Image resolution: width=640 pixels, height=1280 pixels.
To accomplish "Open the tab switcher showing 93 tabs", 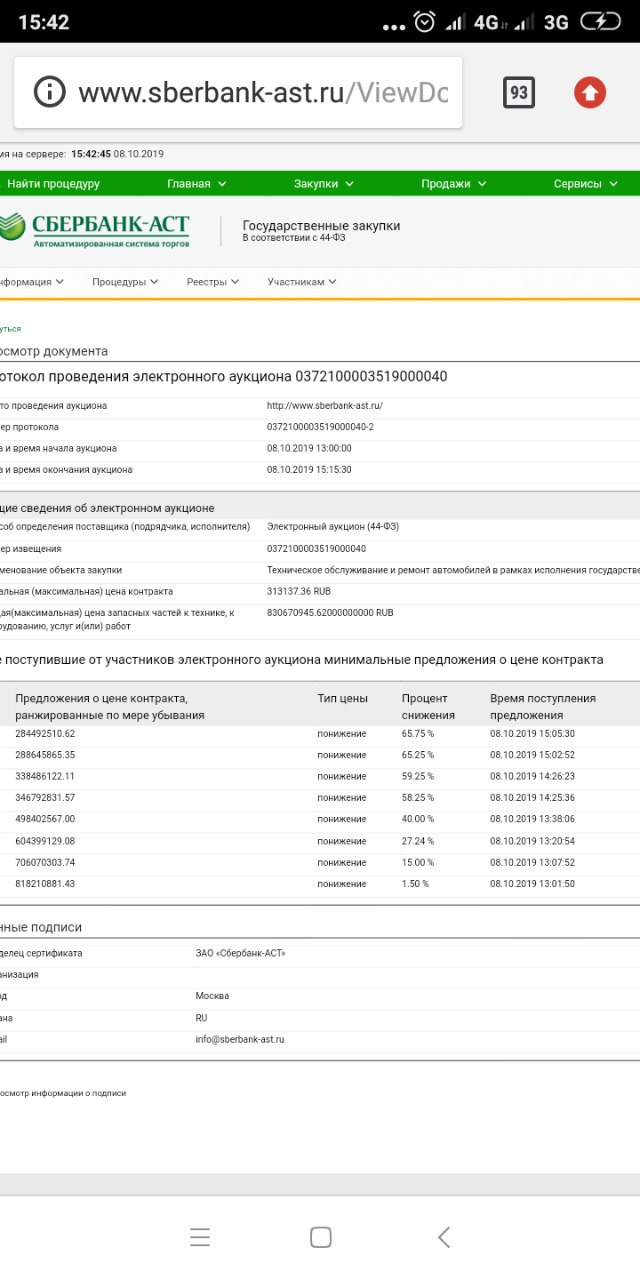I will (518, 93).
